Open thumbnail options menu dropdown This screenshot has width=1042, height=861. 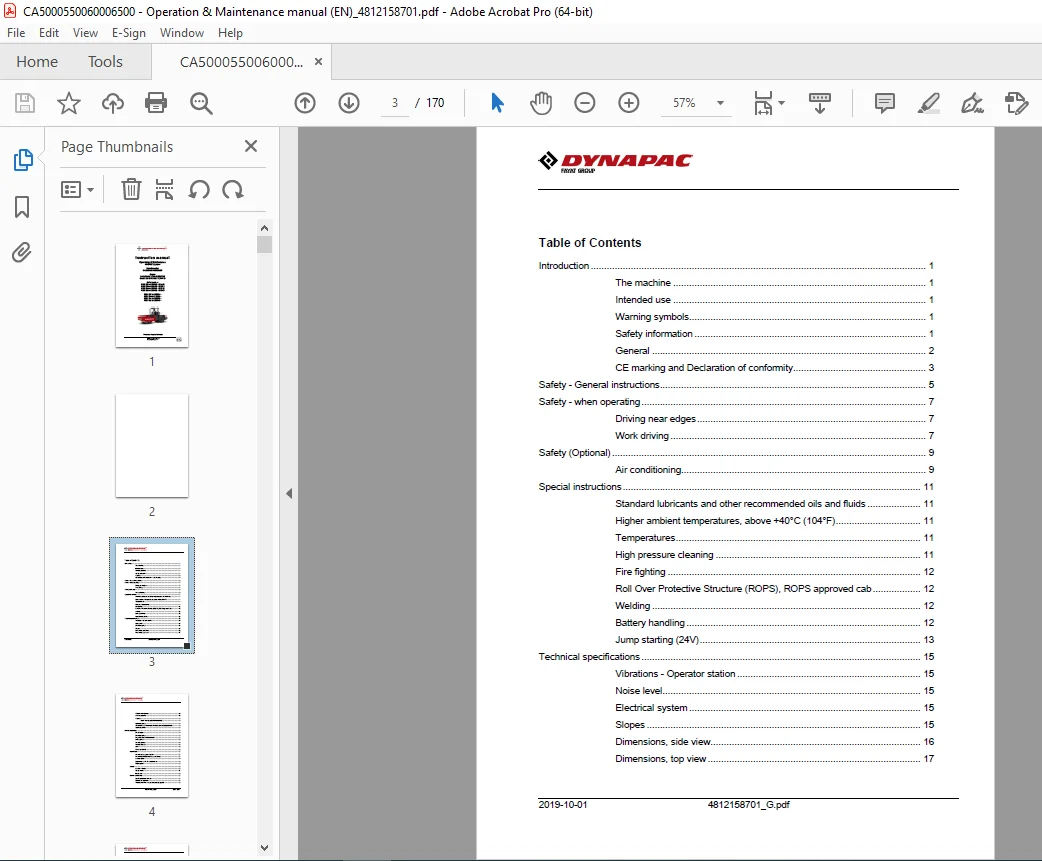77,189
